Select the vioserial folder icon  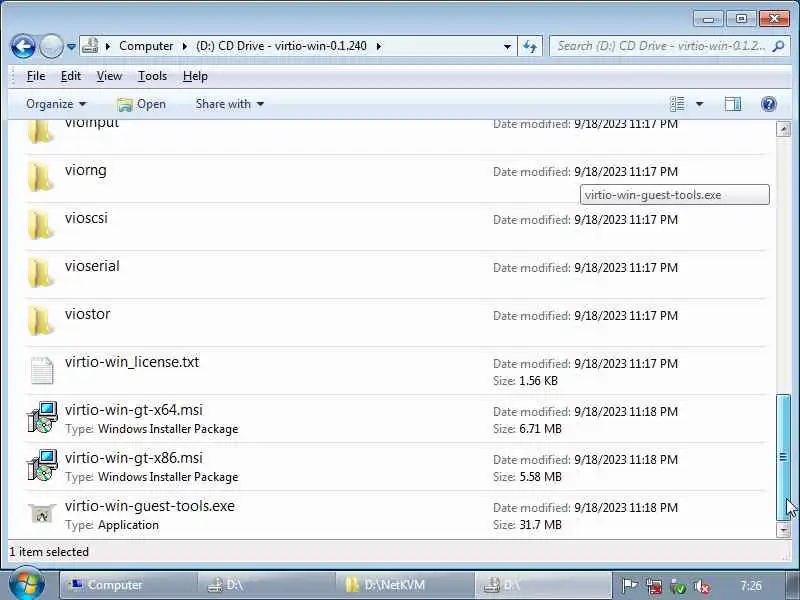pyautogui.click(x=41, y=273)
